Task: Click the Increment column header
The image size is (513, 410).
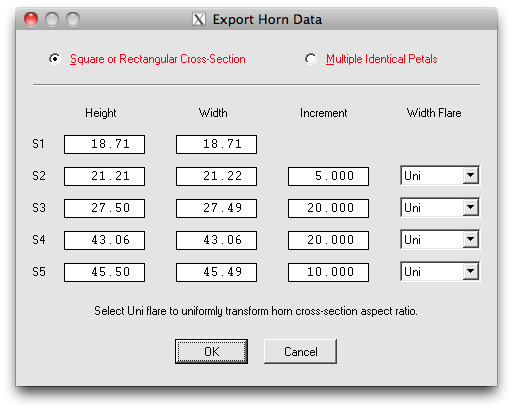Action: pos(323,113)
